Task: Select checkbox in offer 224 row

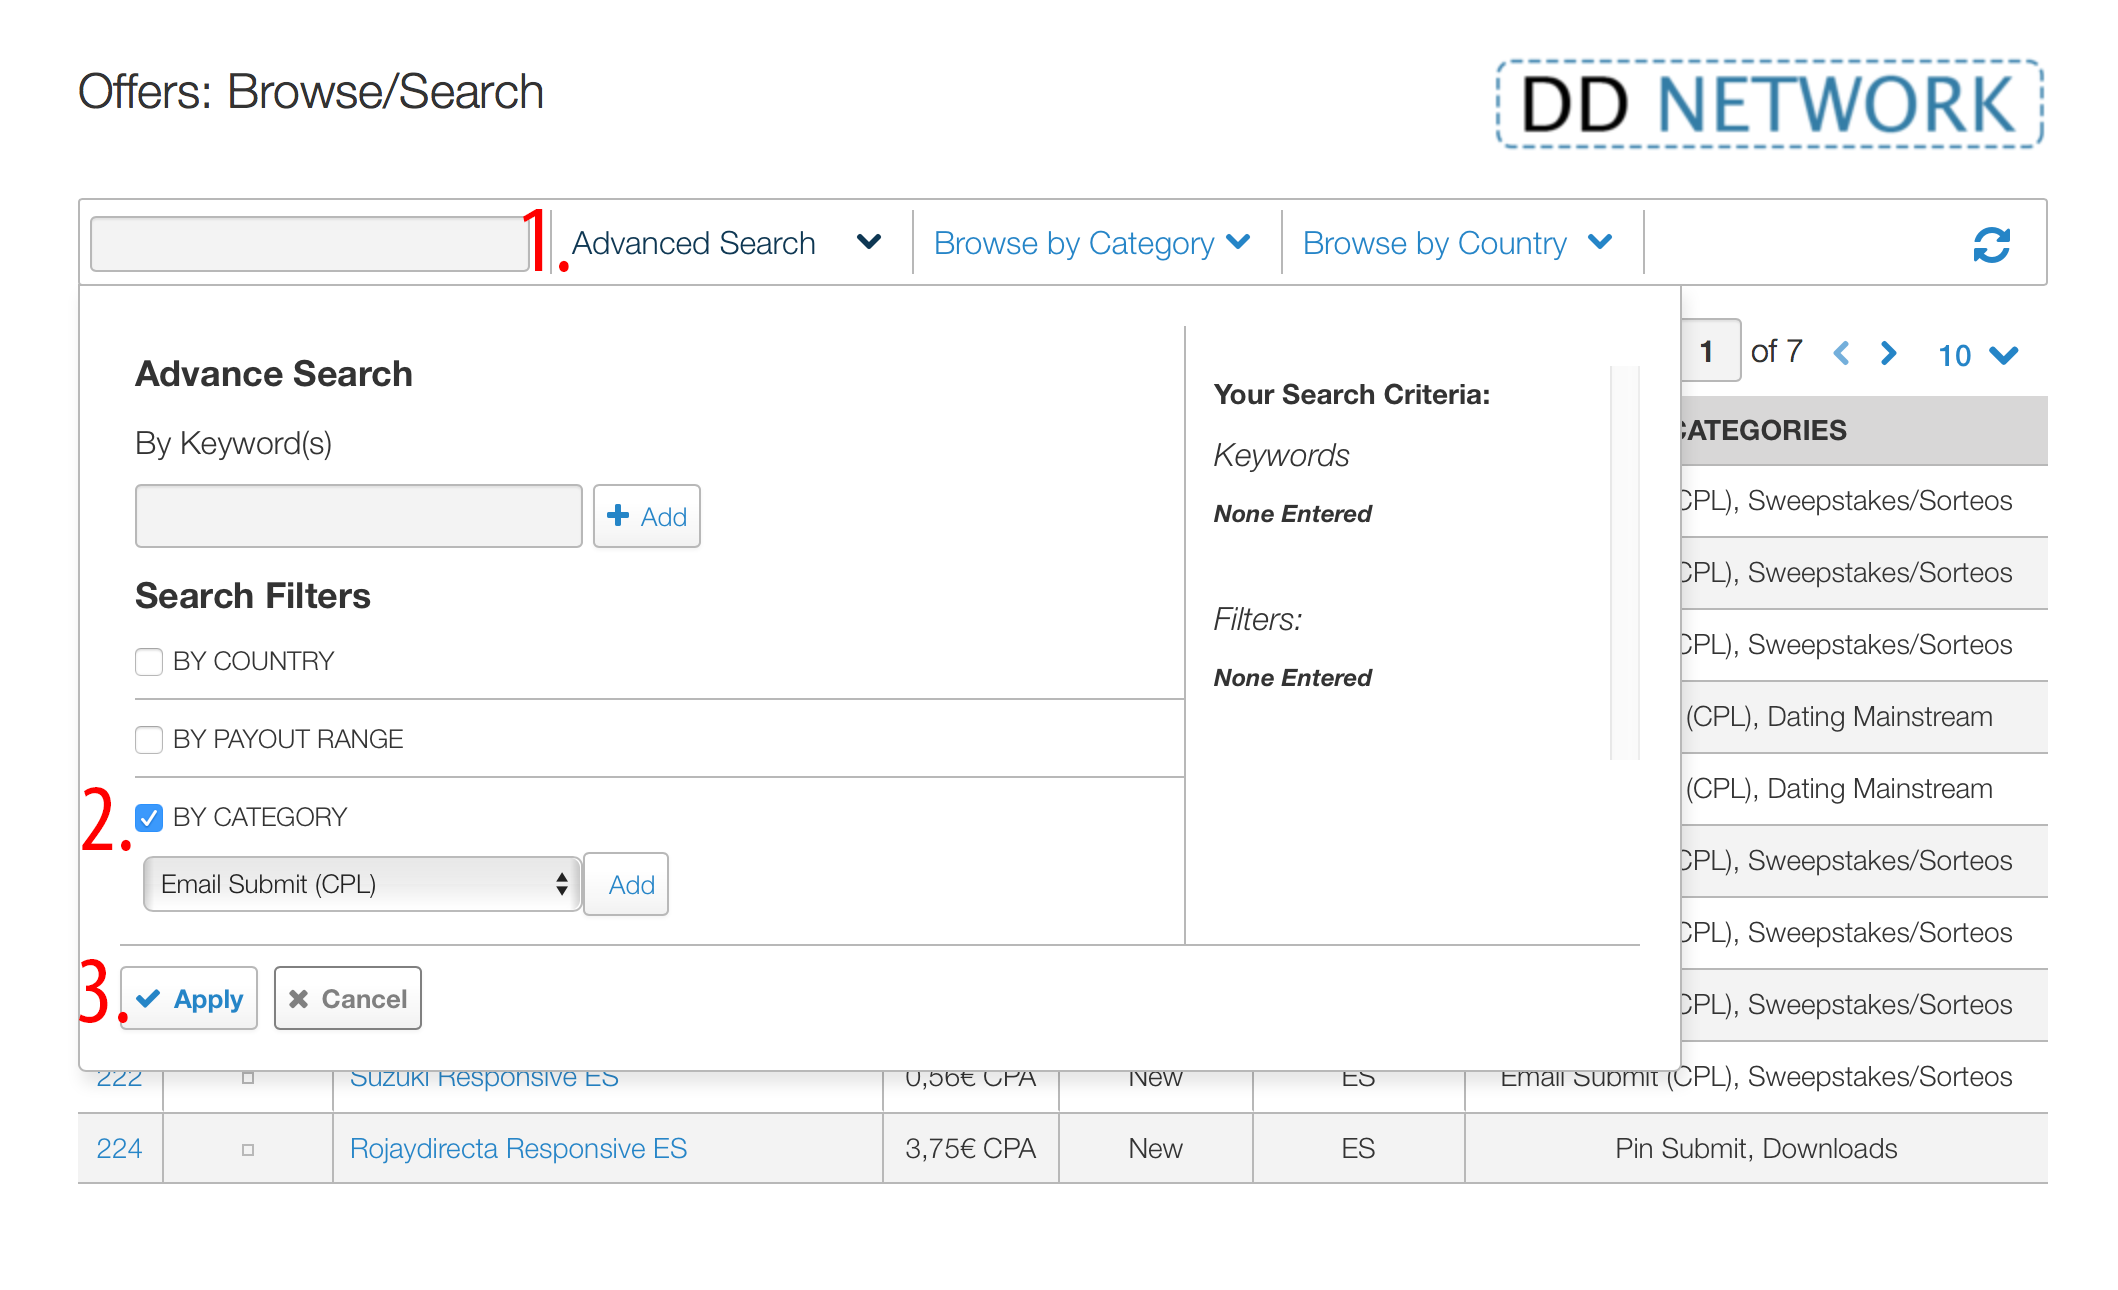Action: (248, 1150)
